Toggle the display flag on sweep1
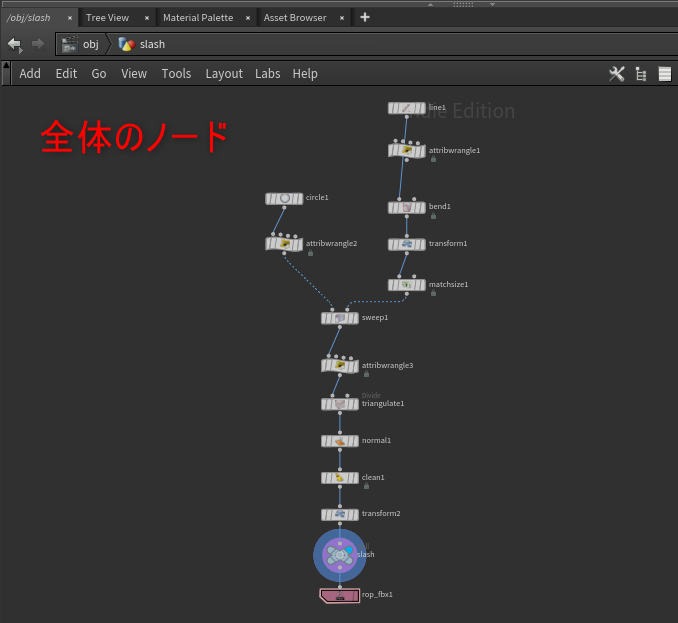Viewport: 678px width, 623px height. (x=355, y=318)
